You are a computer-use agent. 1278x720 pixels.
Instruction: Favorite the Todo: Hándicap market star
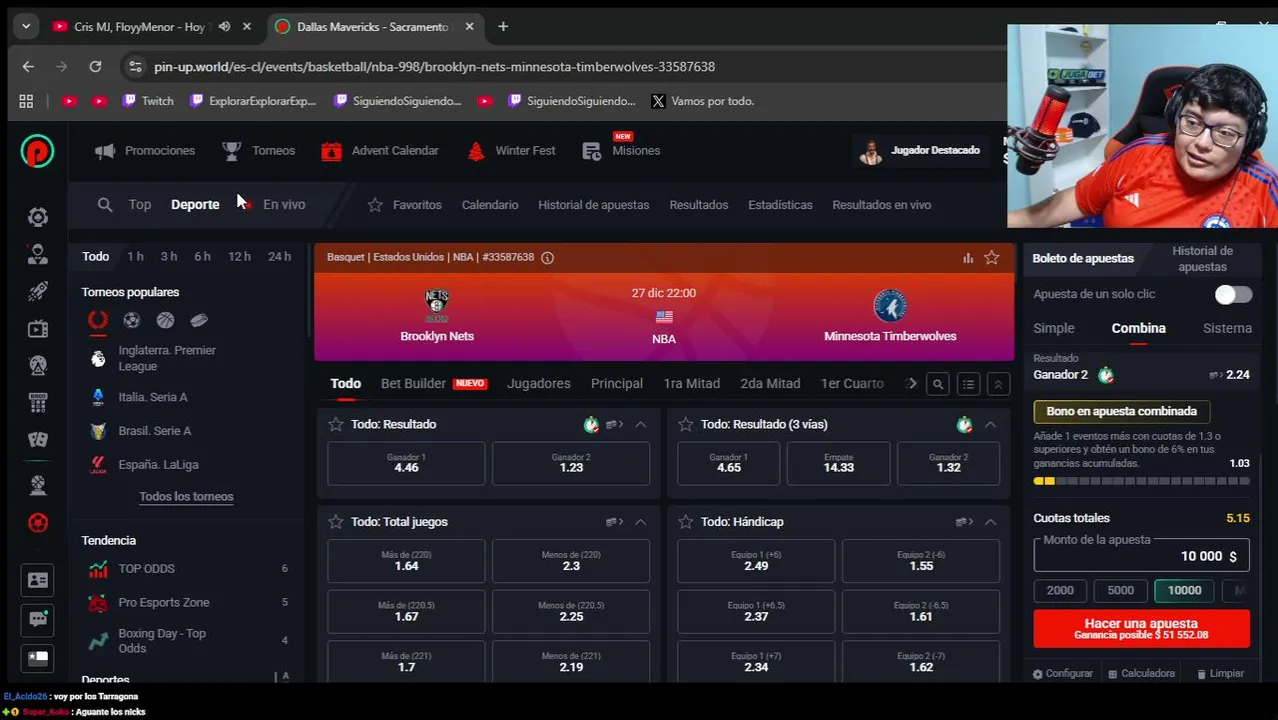point(686,522)
